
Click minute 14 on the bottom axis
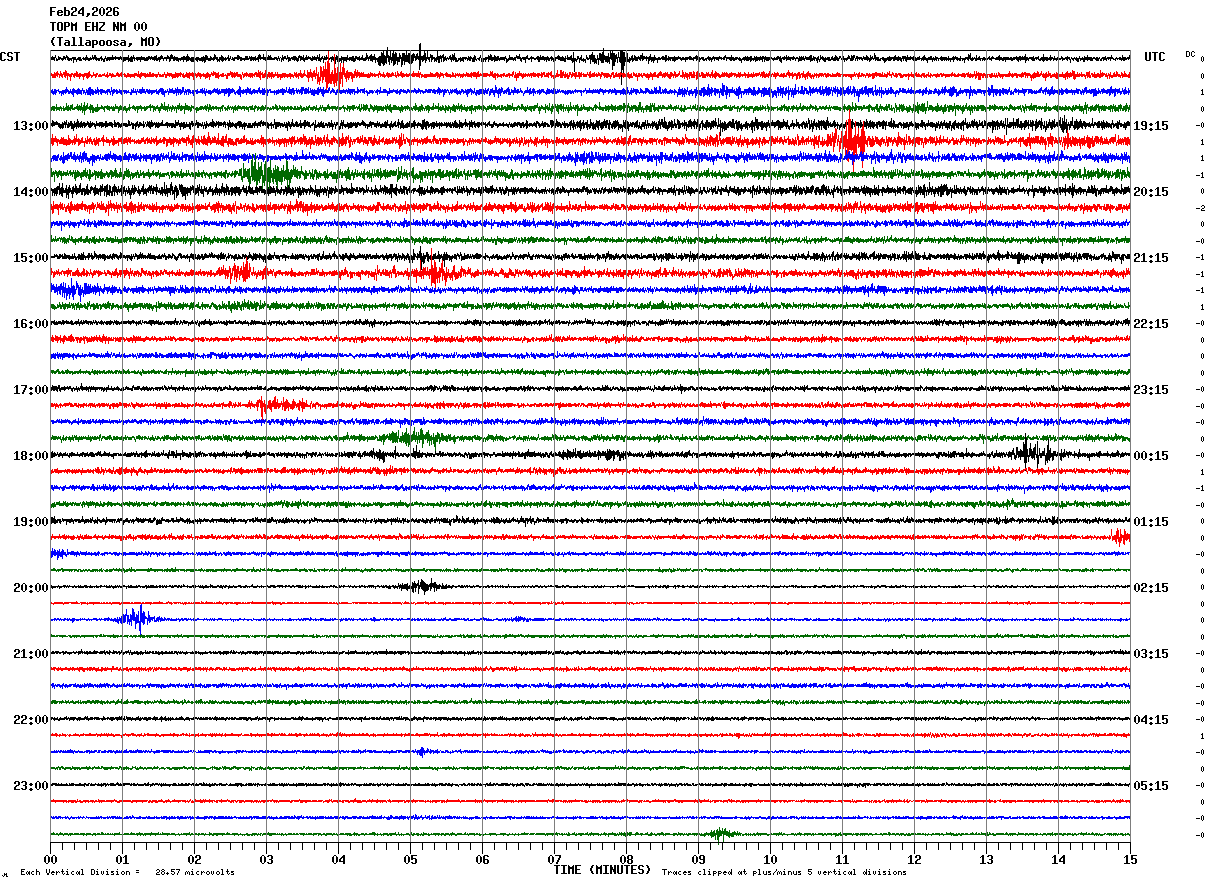click(x=1058, y=859)
